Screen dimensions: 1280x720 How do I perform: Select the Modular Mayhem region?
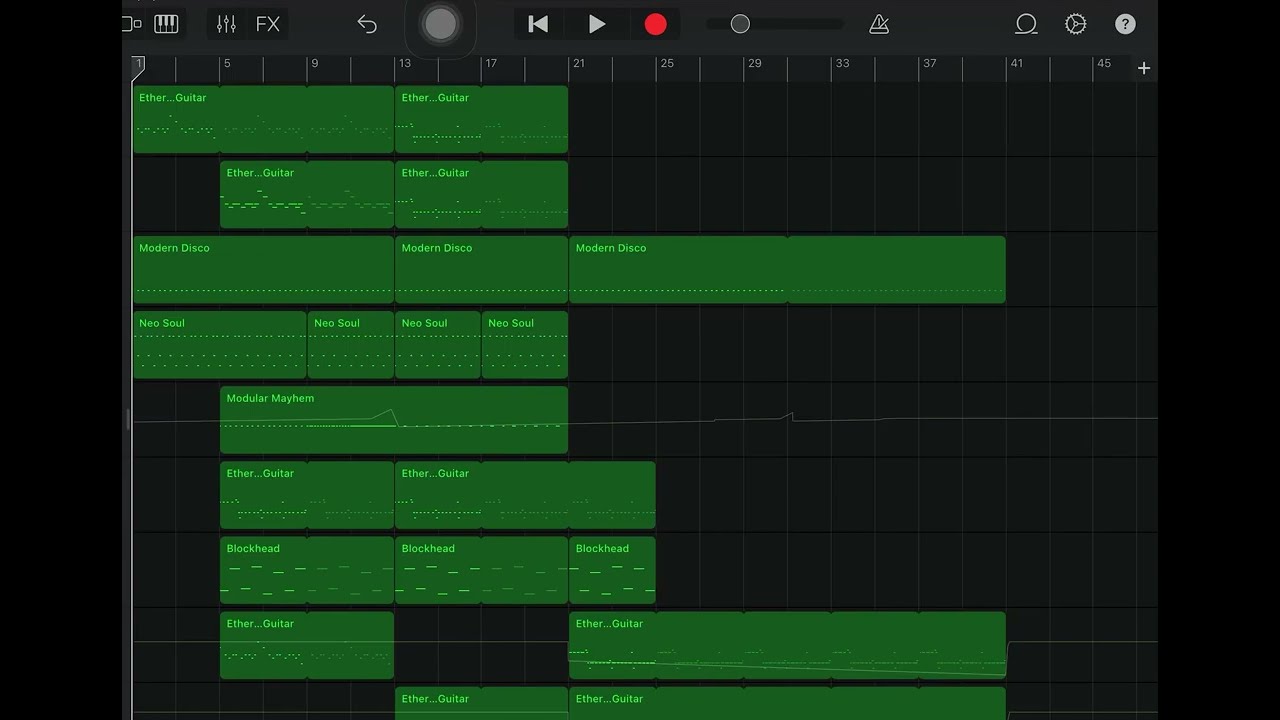[394, 420]
